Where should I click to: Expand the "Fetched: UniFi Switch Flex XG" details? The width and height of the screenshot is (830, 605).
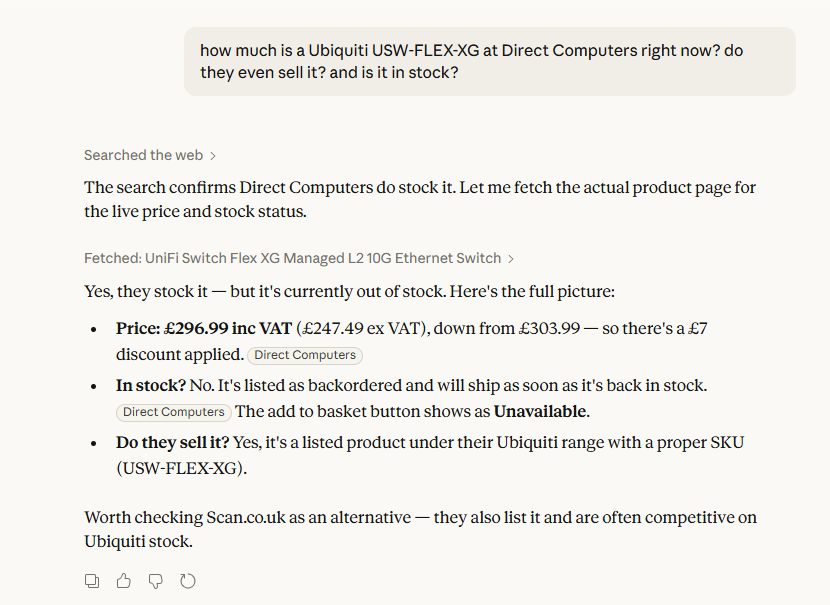click(293, 258)
